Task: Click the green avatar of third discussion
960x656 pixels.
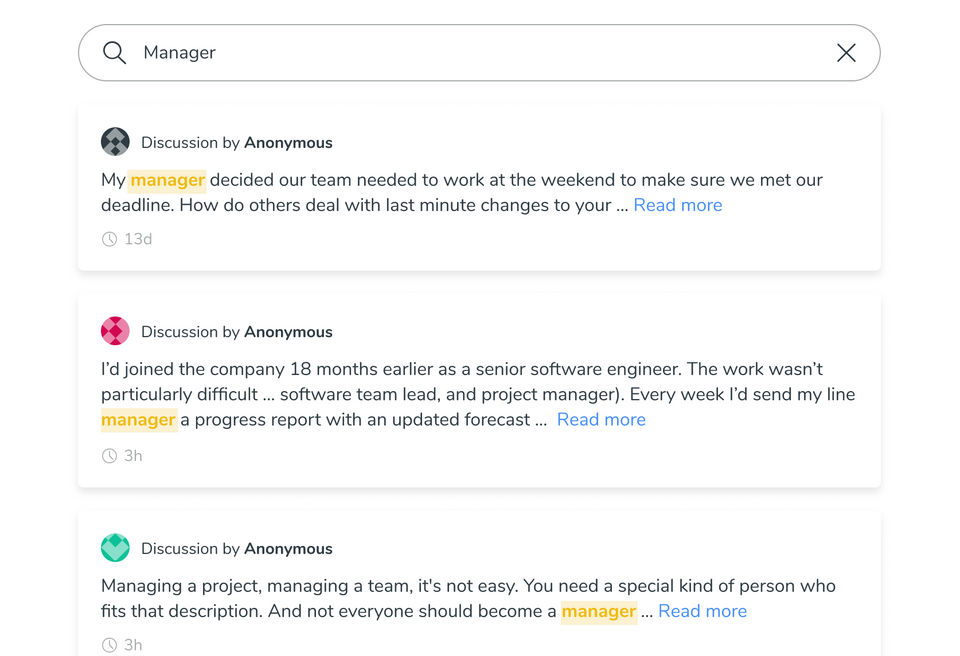Action: click(x=115, y=548)
